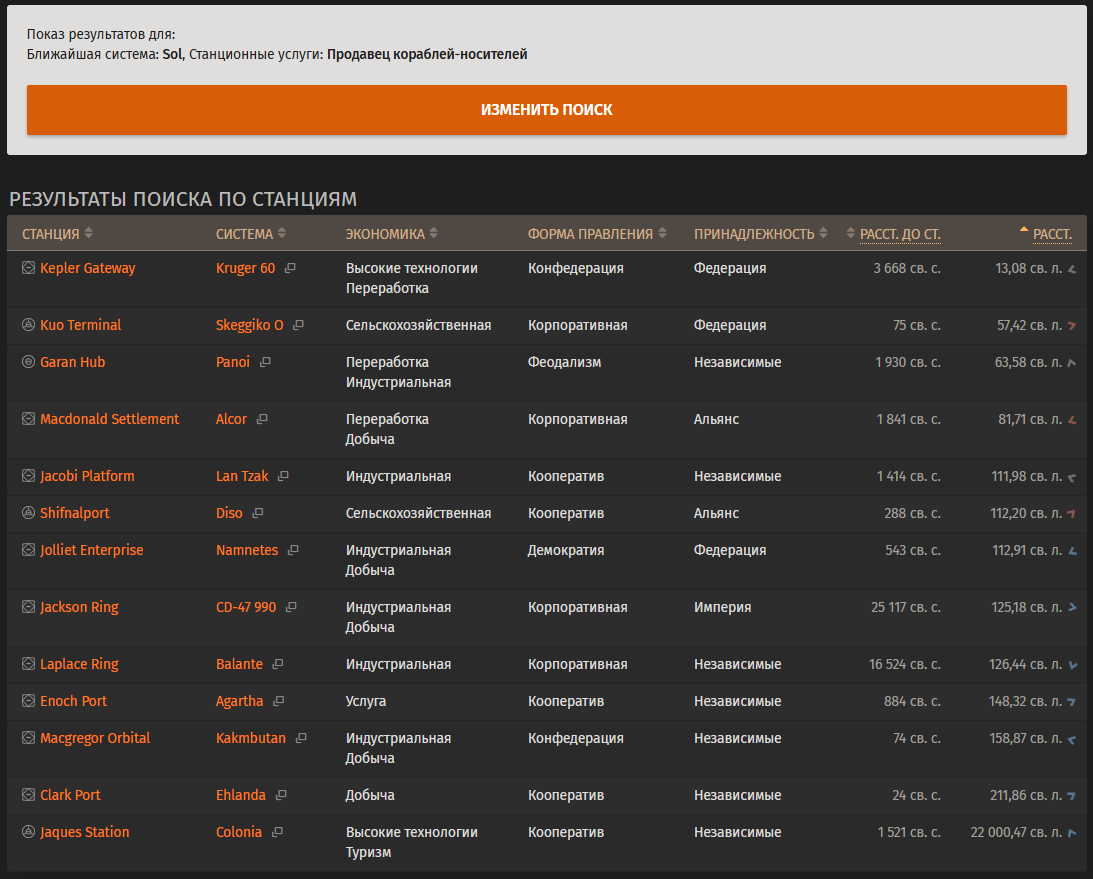
Task: Copy system name icon next to Skeggiko O
Action: (298, 325)
